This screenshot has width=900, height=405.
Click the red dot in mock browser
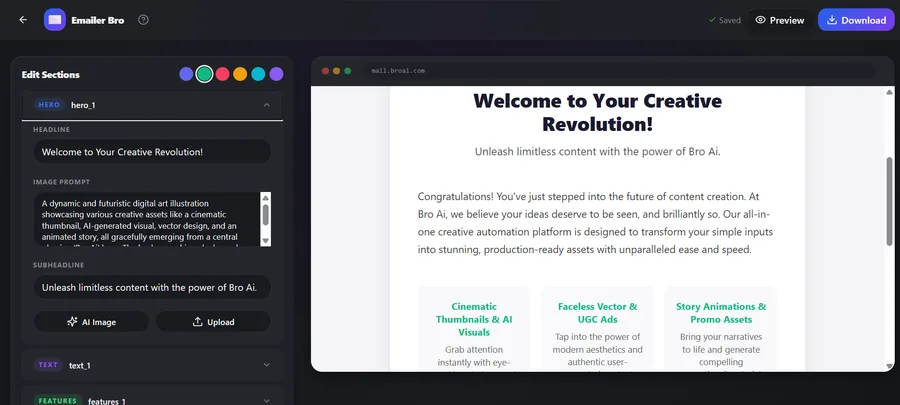click(325, 71)
